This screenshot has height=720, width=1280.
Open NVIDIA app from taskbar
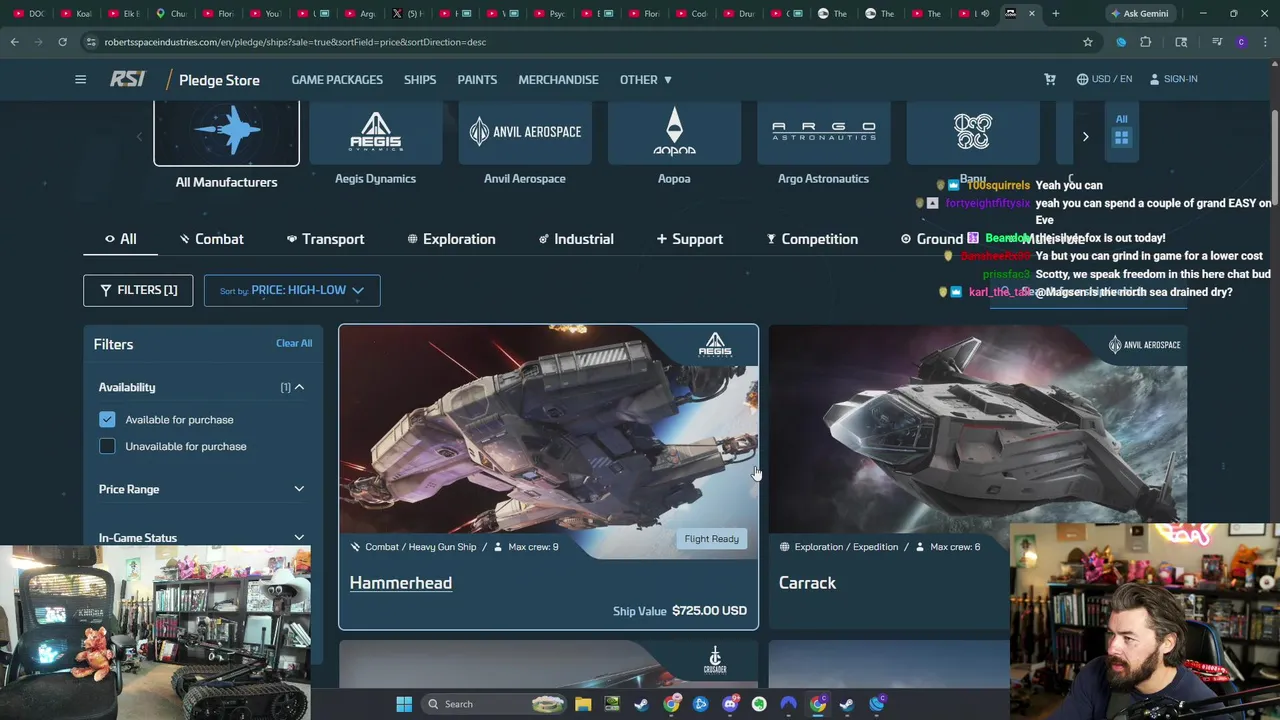coord(612,704)
